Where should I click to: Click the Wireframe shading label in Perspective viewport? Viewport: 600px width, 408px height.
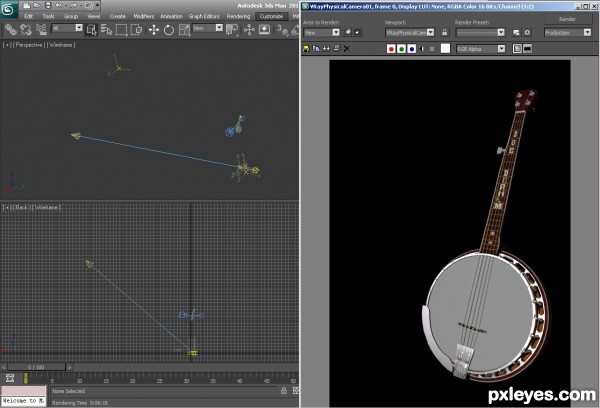point(61,45)
